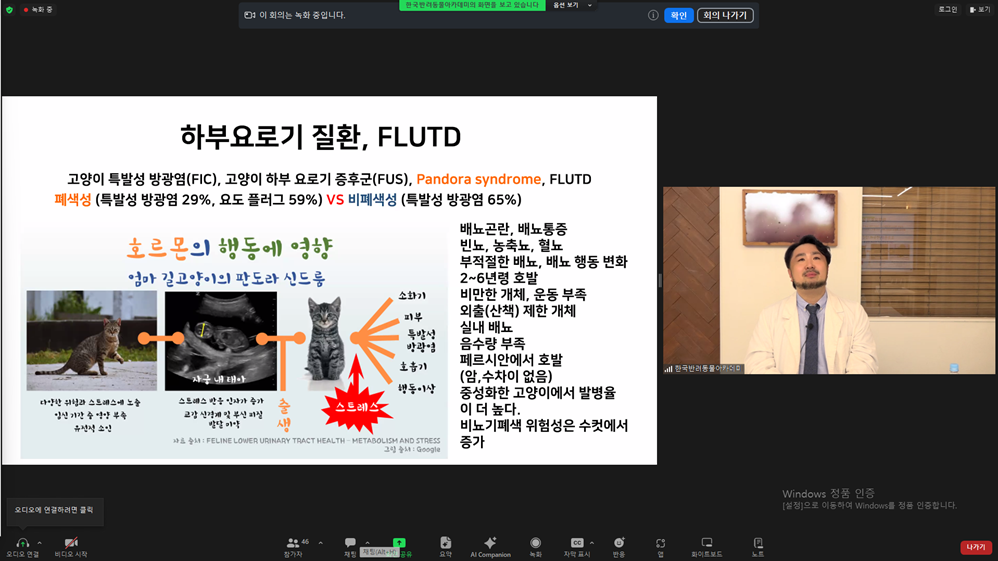Click the red leave button
Screen dimensions: 998x561
pos(976,547)
